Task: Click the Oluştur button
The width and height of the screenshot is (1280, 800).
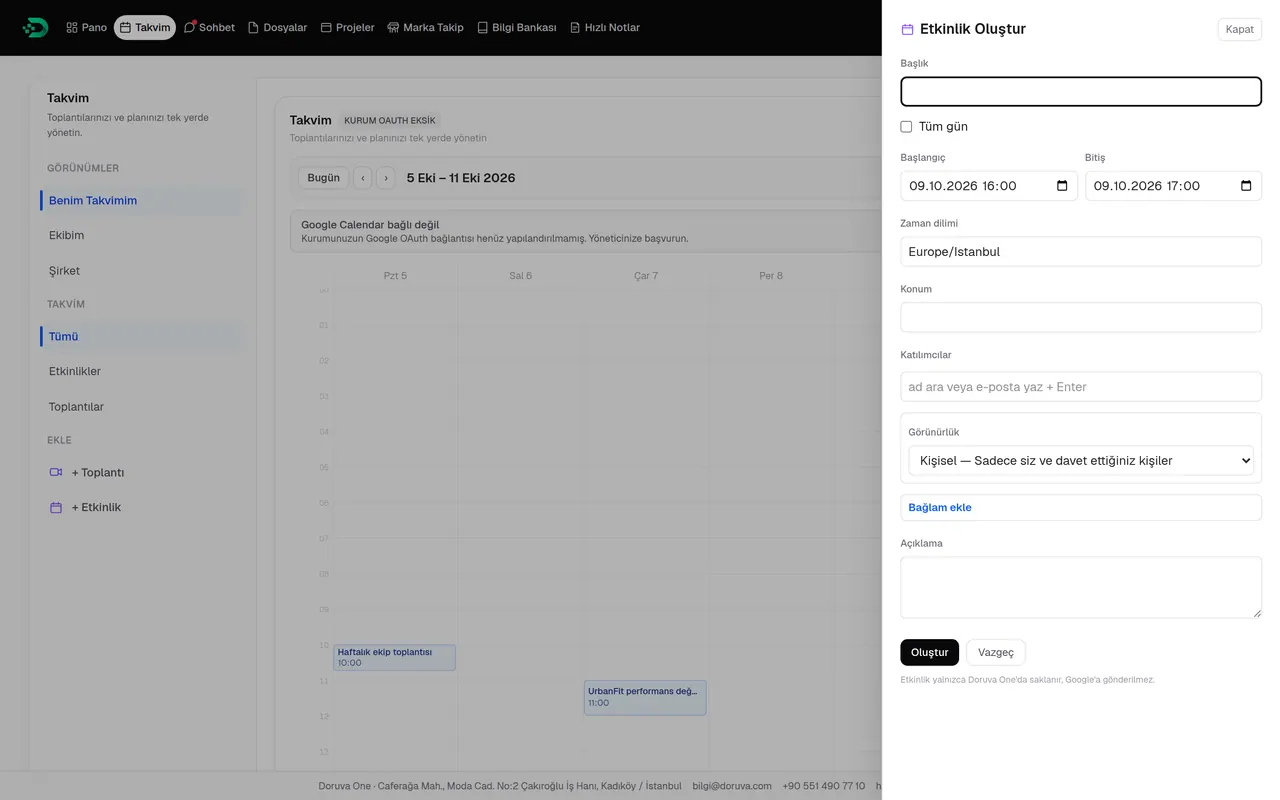Action: (x=929, y=652)
